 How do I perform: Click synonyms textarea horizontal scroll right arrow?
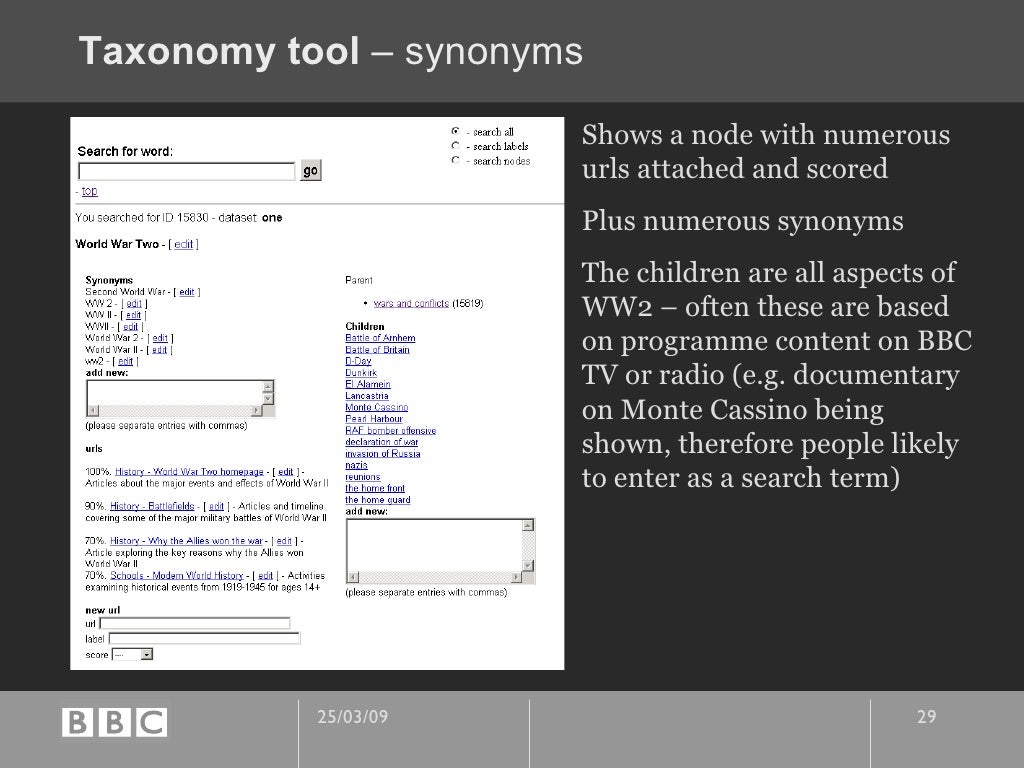click(257, 411)
